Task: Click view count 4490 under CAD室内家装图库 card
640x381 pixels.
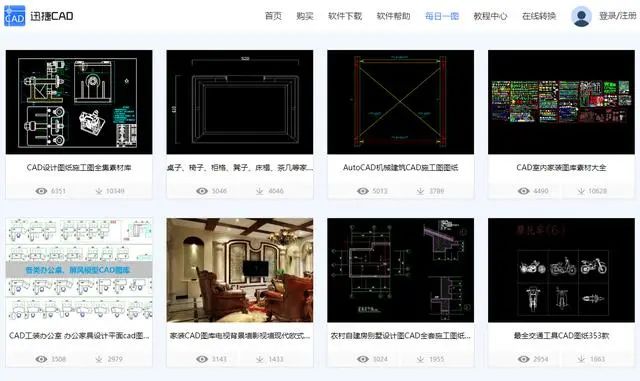Action: tap(541, 191)
